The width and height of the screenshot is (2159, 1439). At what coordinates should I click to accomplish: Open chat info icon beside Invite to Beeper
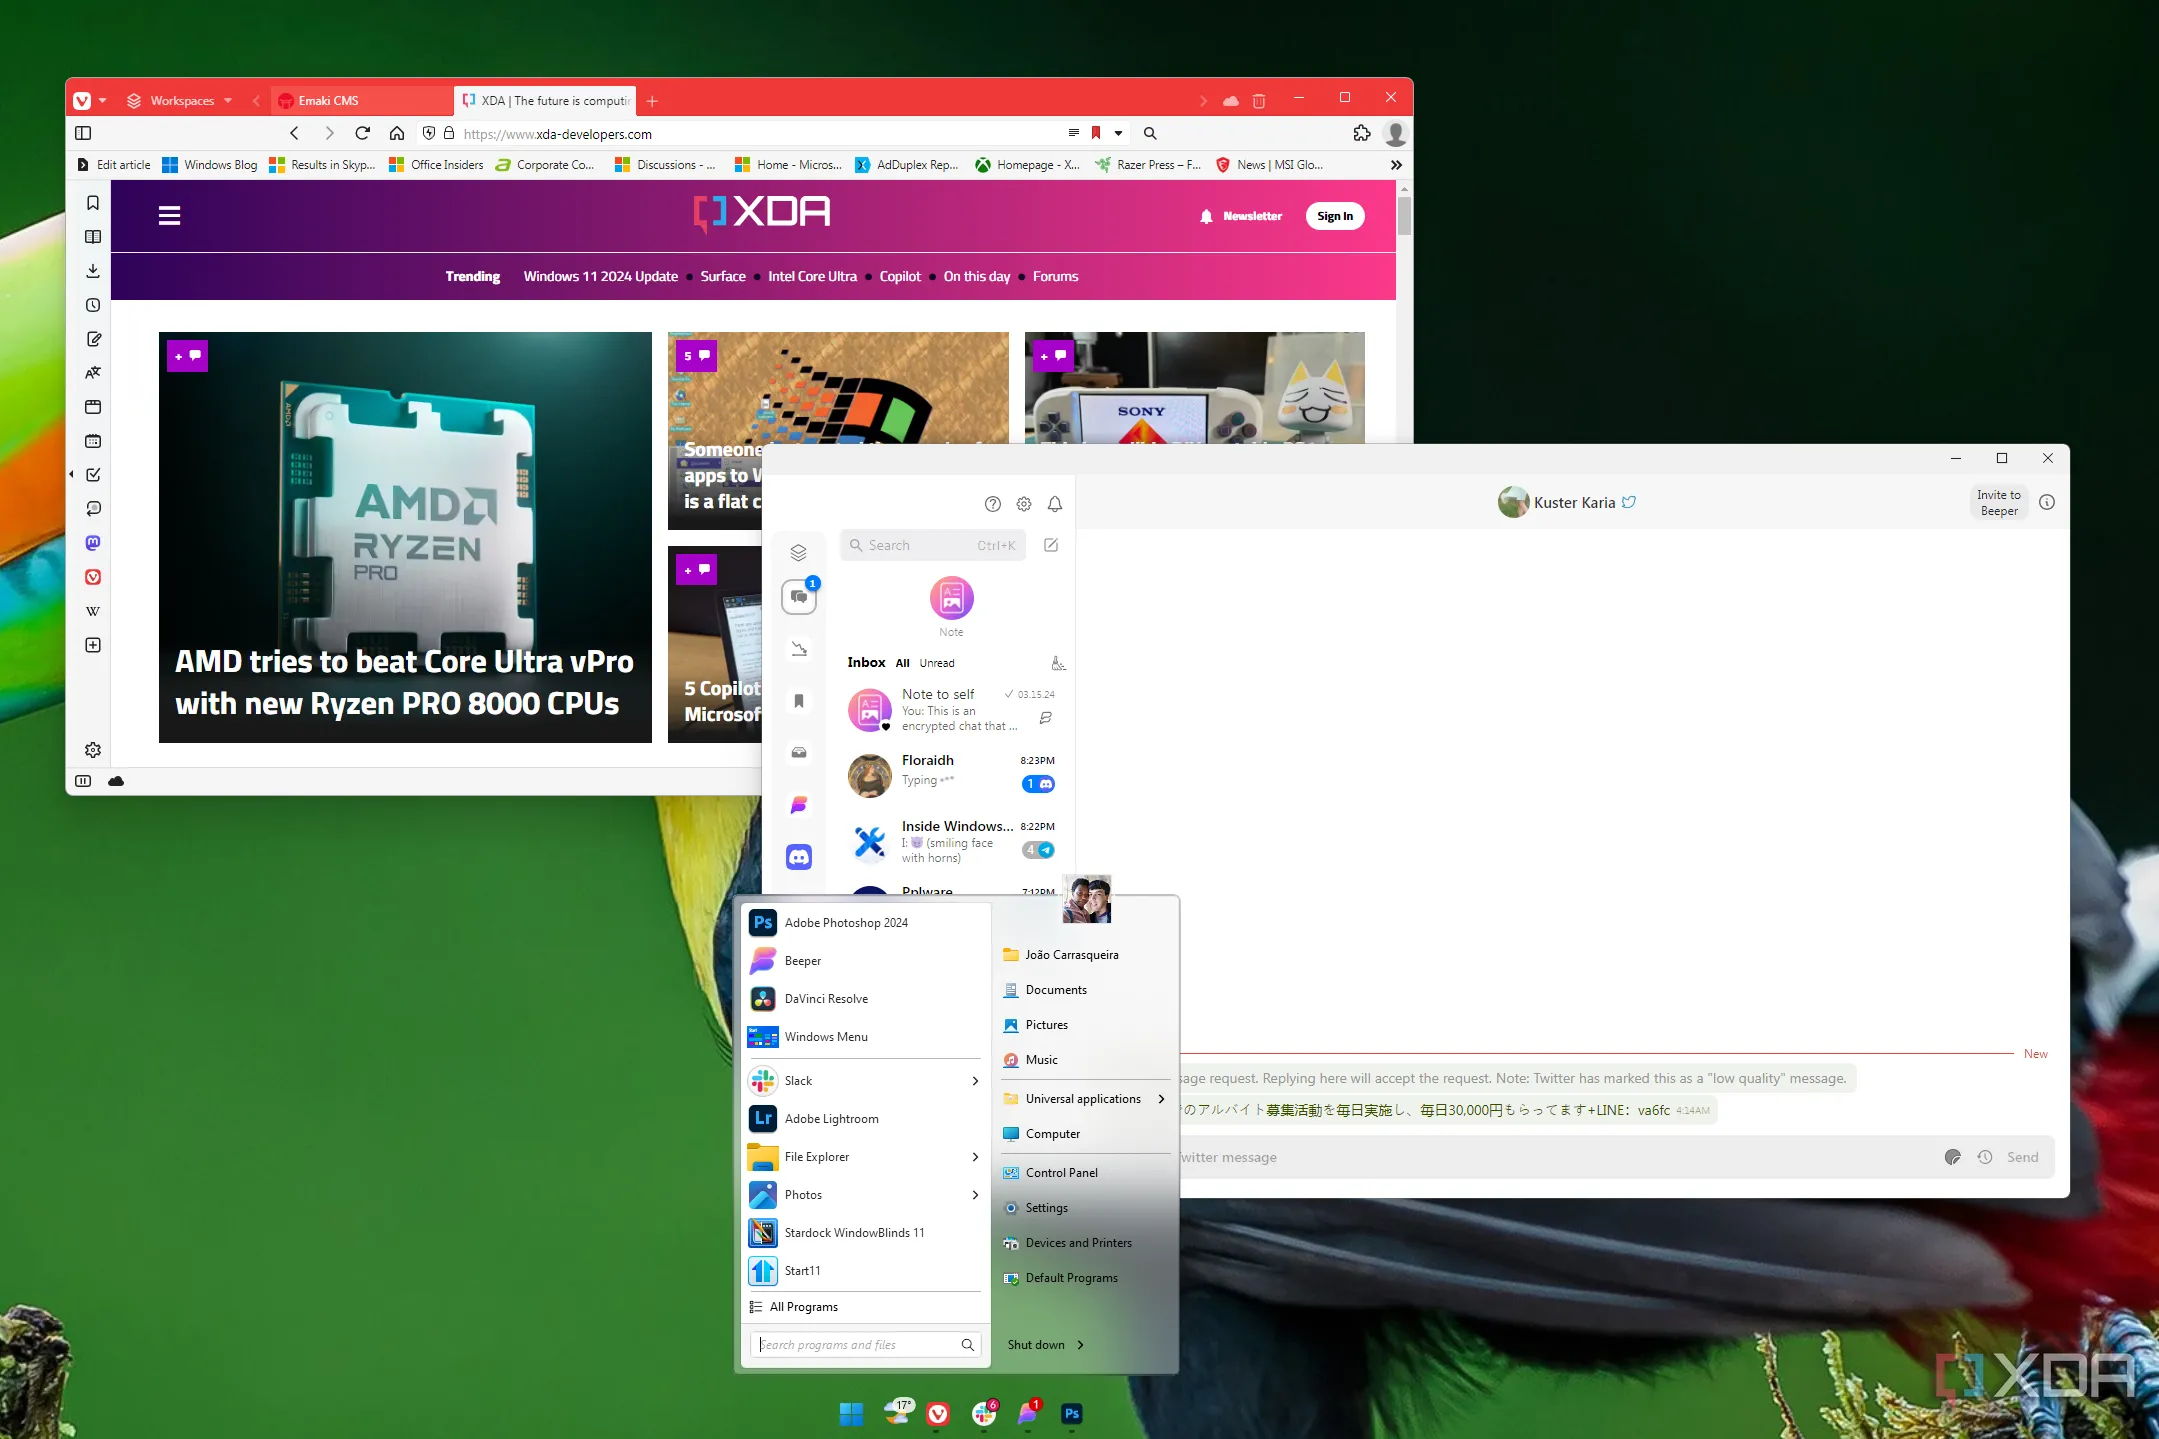(2046, 502)
